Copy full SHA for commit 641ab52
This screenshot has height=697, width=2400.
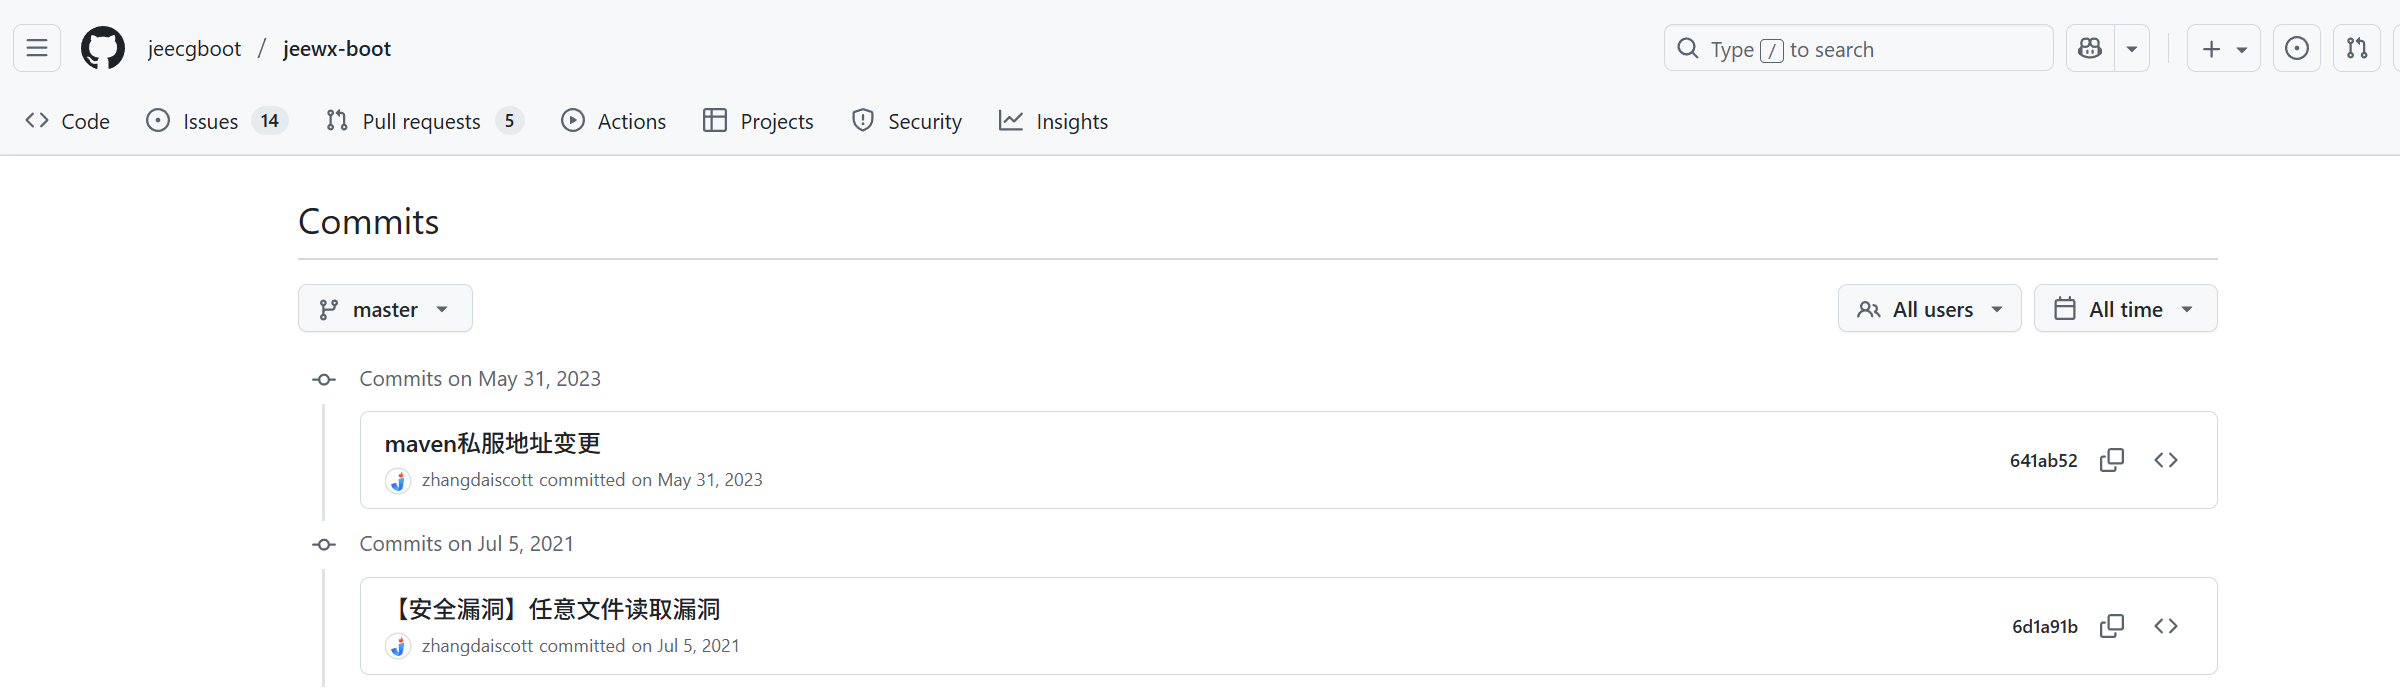pyautogui.click(x=2112, y=460)
